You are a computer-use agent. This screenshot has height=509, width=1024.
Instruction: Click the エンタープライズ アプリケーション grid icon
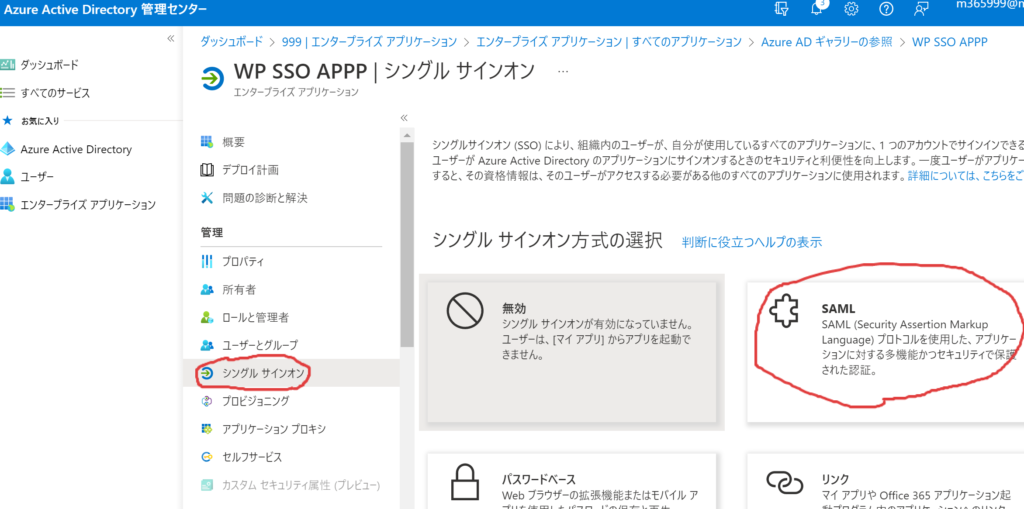point(7,205)
